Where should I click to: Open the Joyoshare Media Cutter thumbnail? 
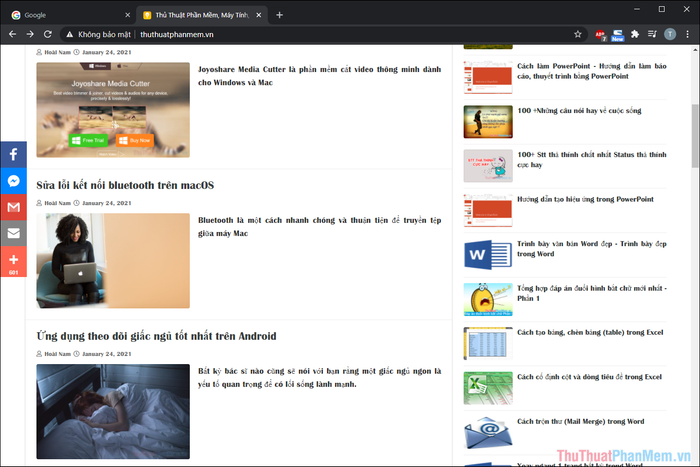pyautogui.click(x=113, y=110)
